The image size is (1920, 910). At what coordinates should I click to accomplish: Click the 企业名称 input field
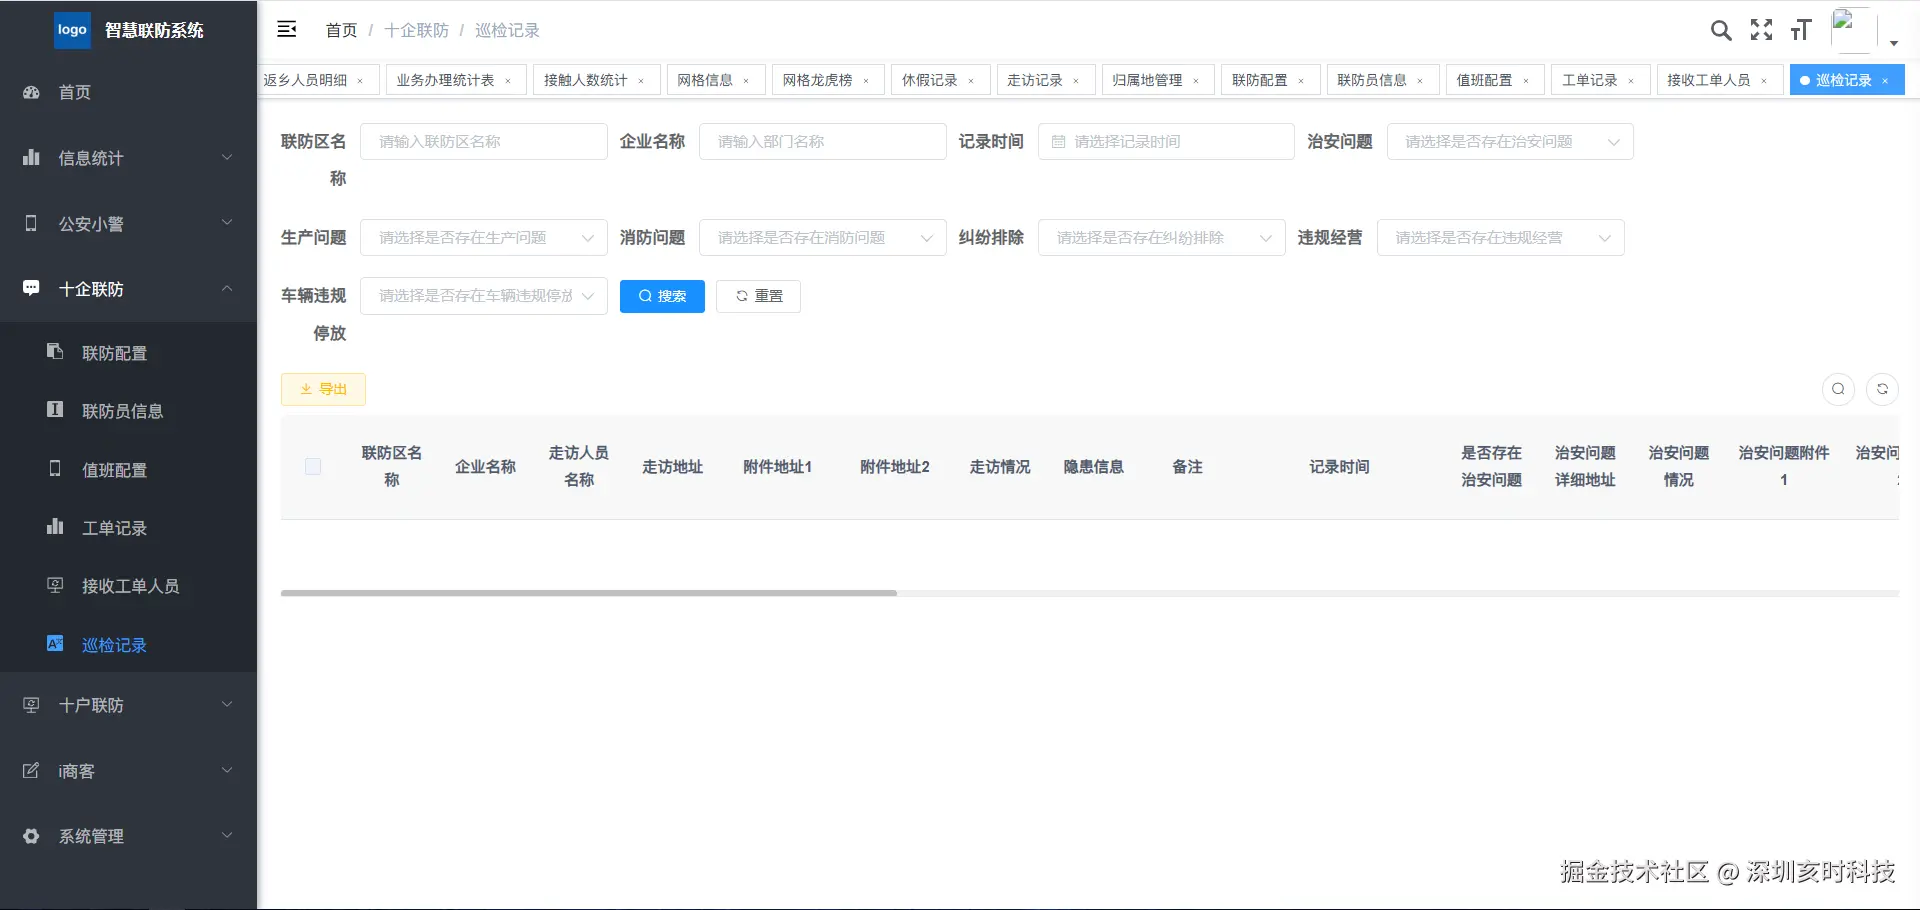pyautogui.click(x=823, y=142)
